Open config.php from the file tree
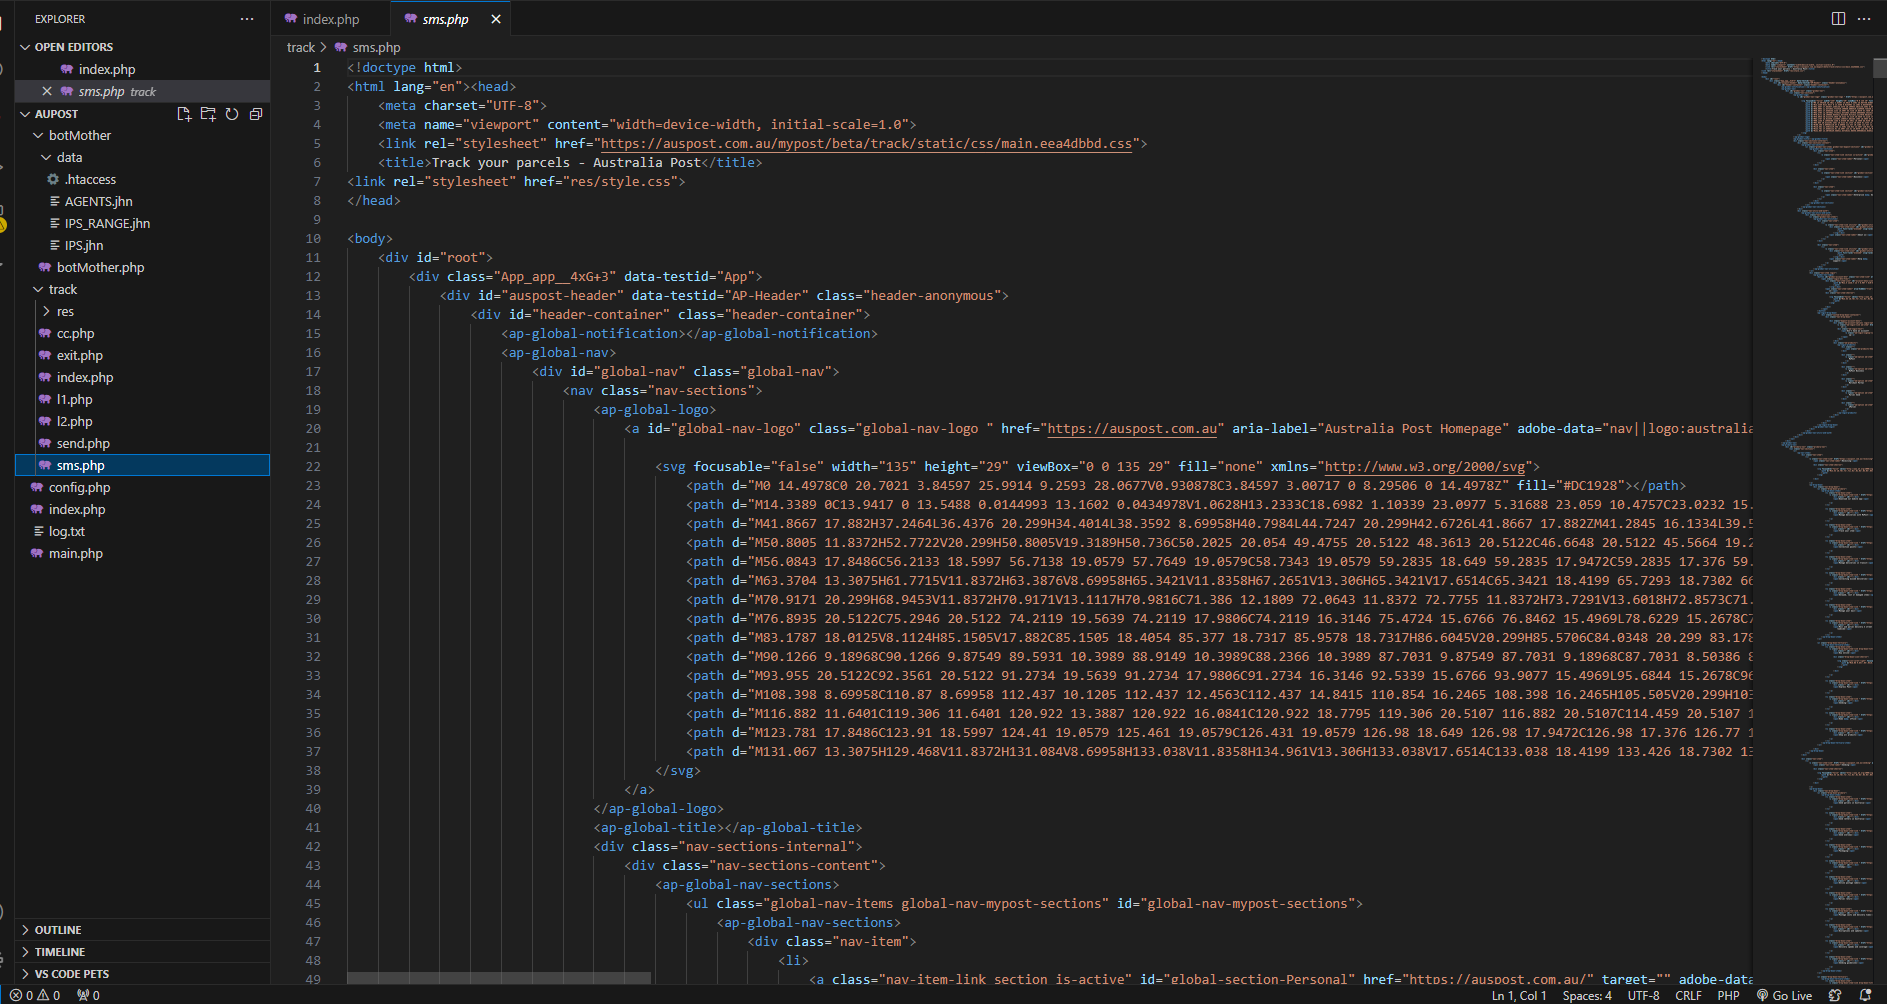Viewport: 1887px width, 1004px height. (79, 488)
